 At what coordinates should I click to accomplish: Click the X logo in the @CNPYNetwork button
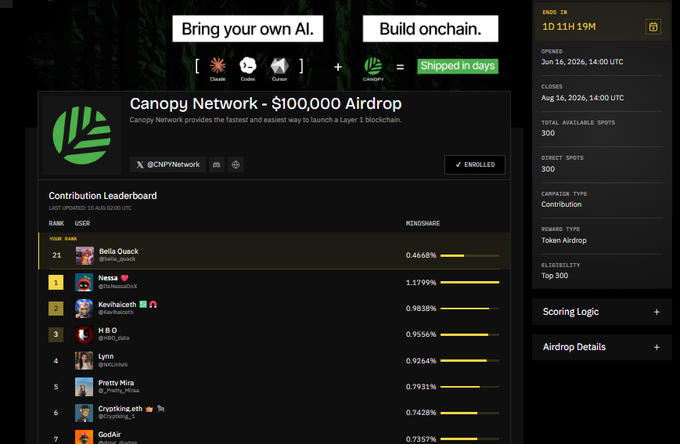click(140, 165)
